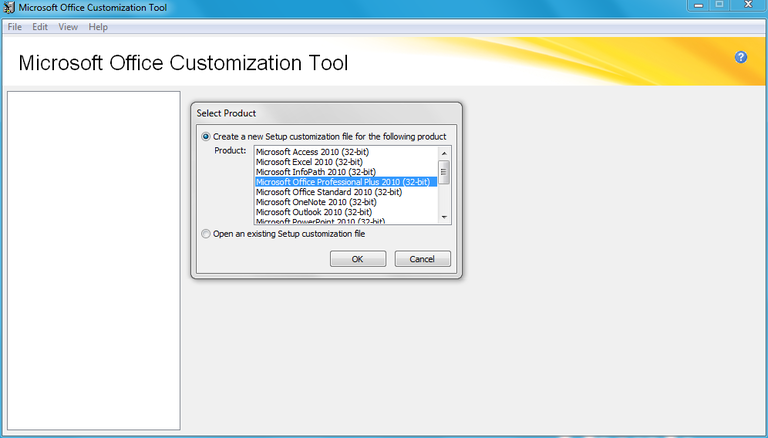Click the product list scroll down arrow
768x438 pixels.
(444, 218)
